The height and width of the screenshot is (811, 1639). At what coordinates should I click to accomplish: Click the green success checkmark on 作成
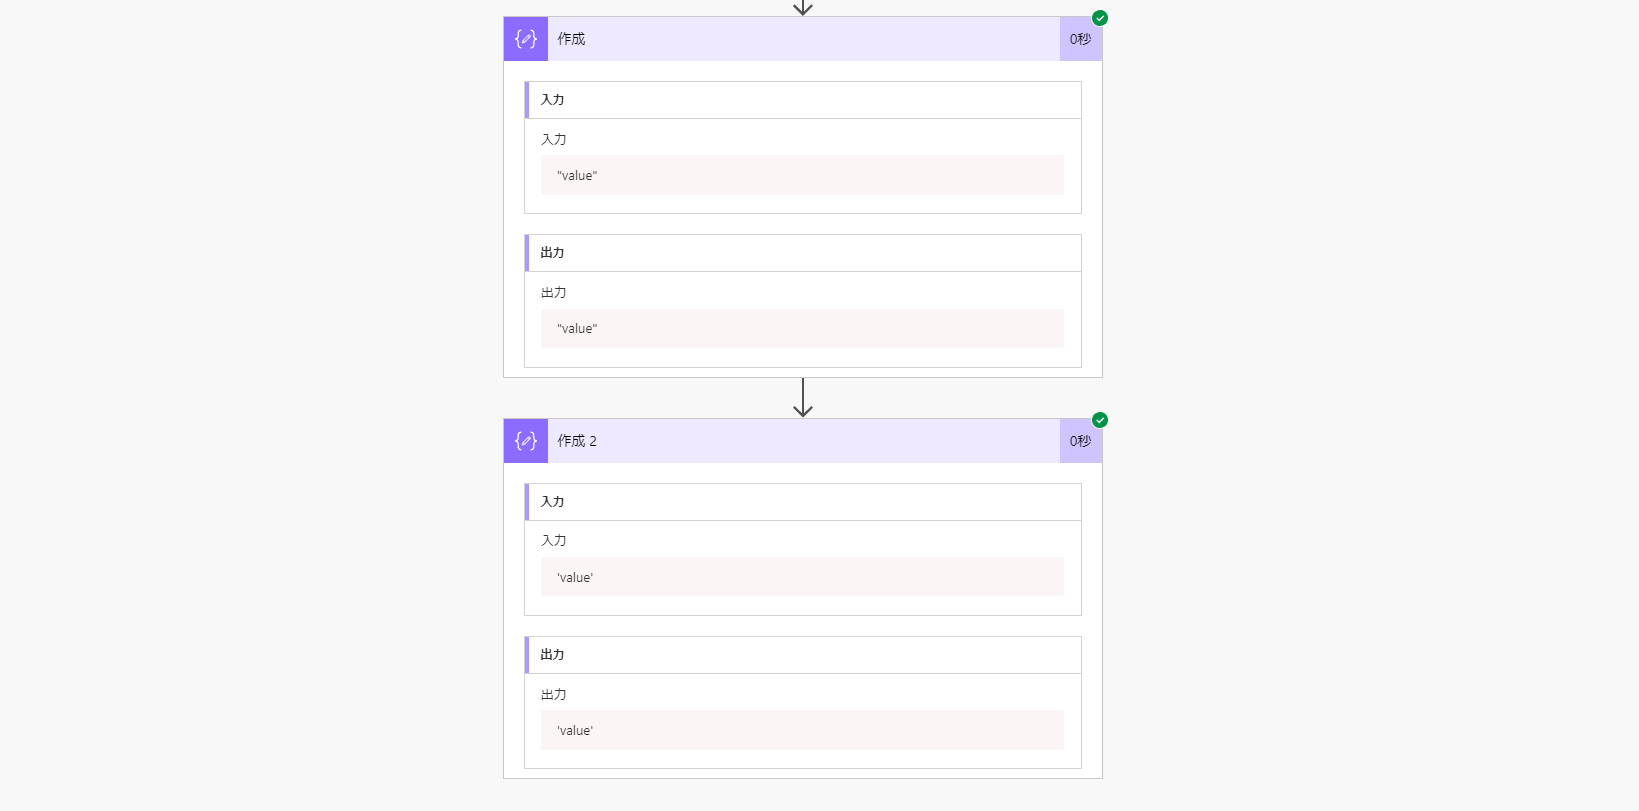point(1100,17)
